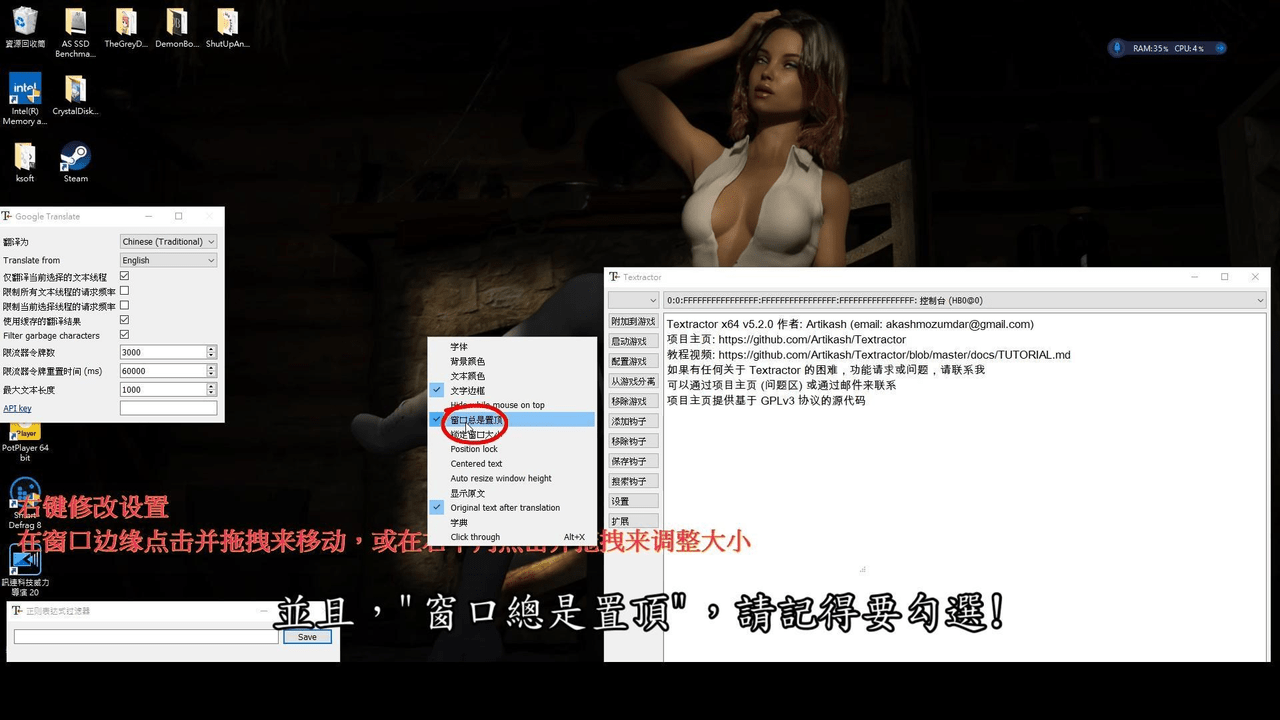Choose 背景颜色 in the context menu
Screen dimensions: 1280x720
click(468, 361)
